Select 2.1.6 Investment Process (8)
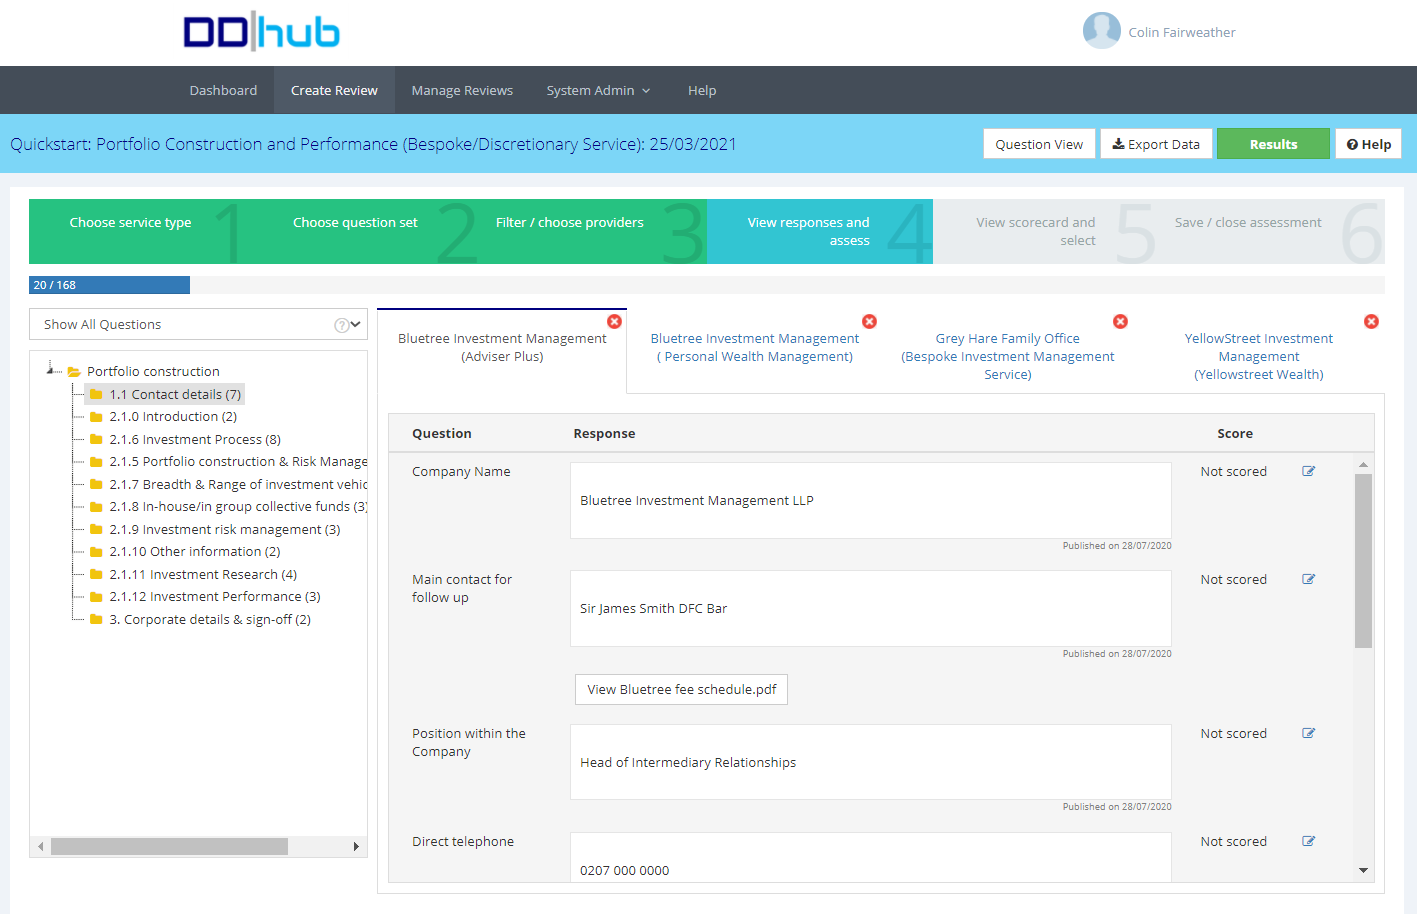Viewport: 1417px width, 914px height. pyautogui.click(x=195, y=439)
